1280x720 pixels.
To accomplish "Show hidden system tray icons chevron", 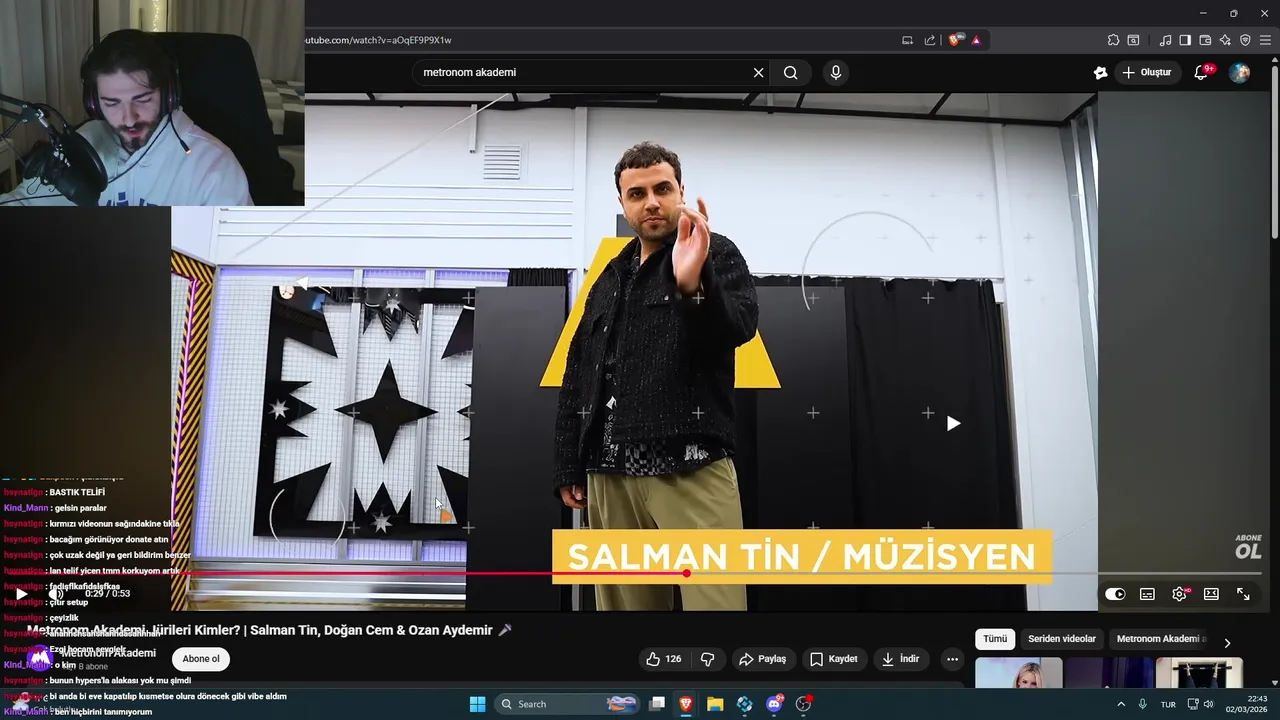I will click(1120, 704).
